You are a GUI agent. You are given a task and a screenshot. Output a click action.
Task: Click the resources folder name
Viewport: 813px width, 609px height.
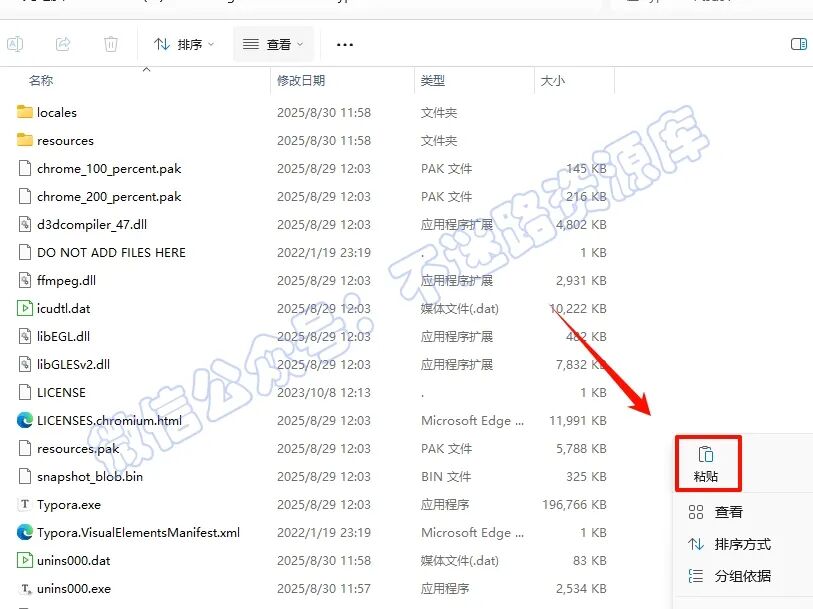65,140
